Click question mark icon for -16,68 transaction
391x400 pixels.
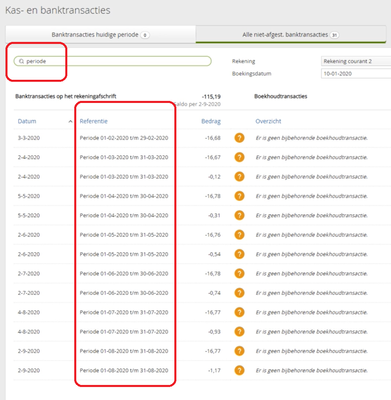239,138
